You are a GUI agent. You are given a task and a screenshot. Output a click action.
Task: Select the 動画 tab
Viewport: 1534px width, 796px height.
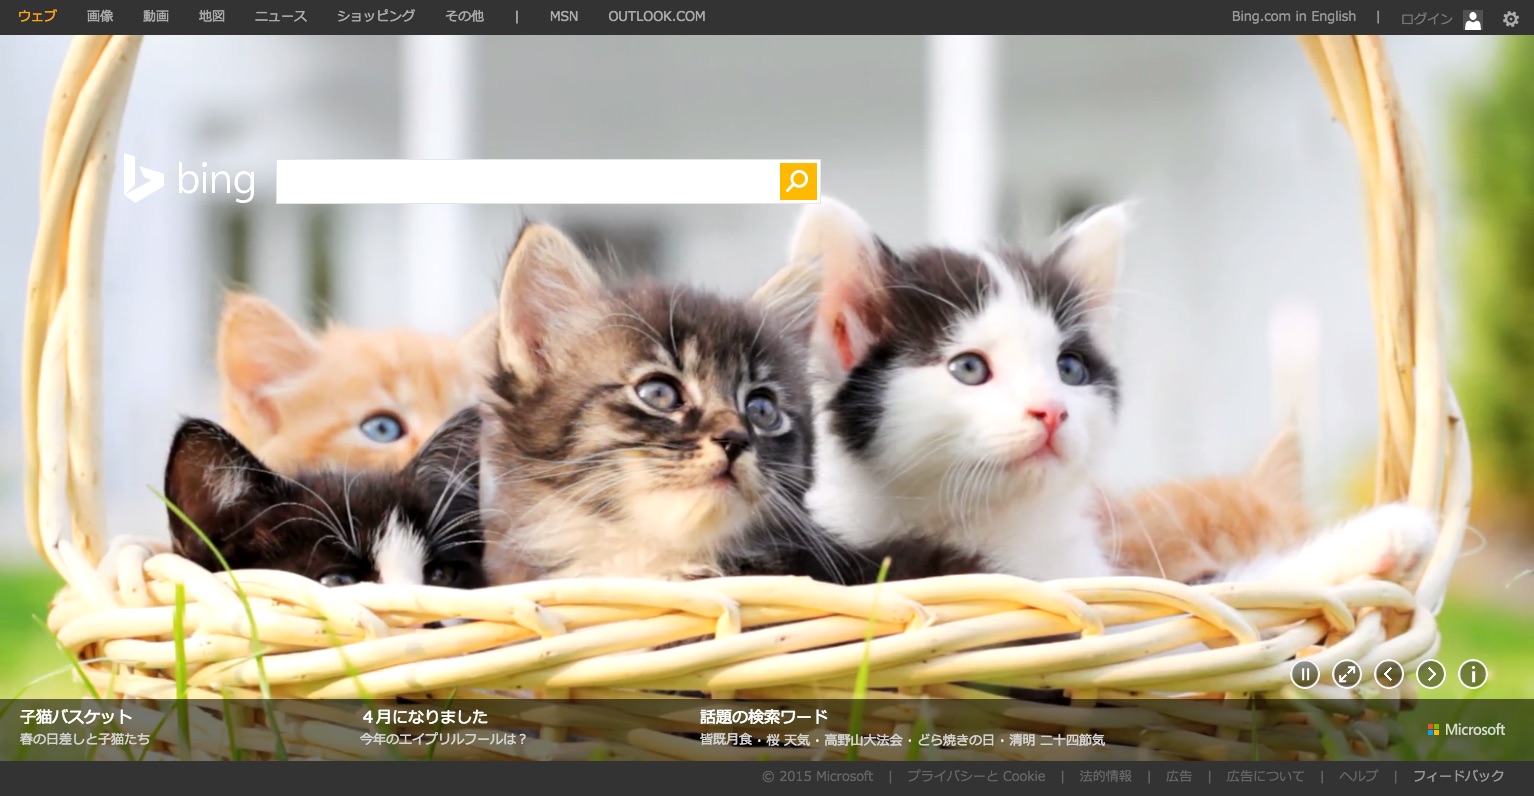click(x=156, y=16)
